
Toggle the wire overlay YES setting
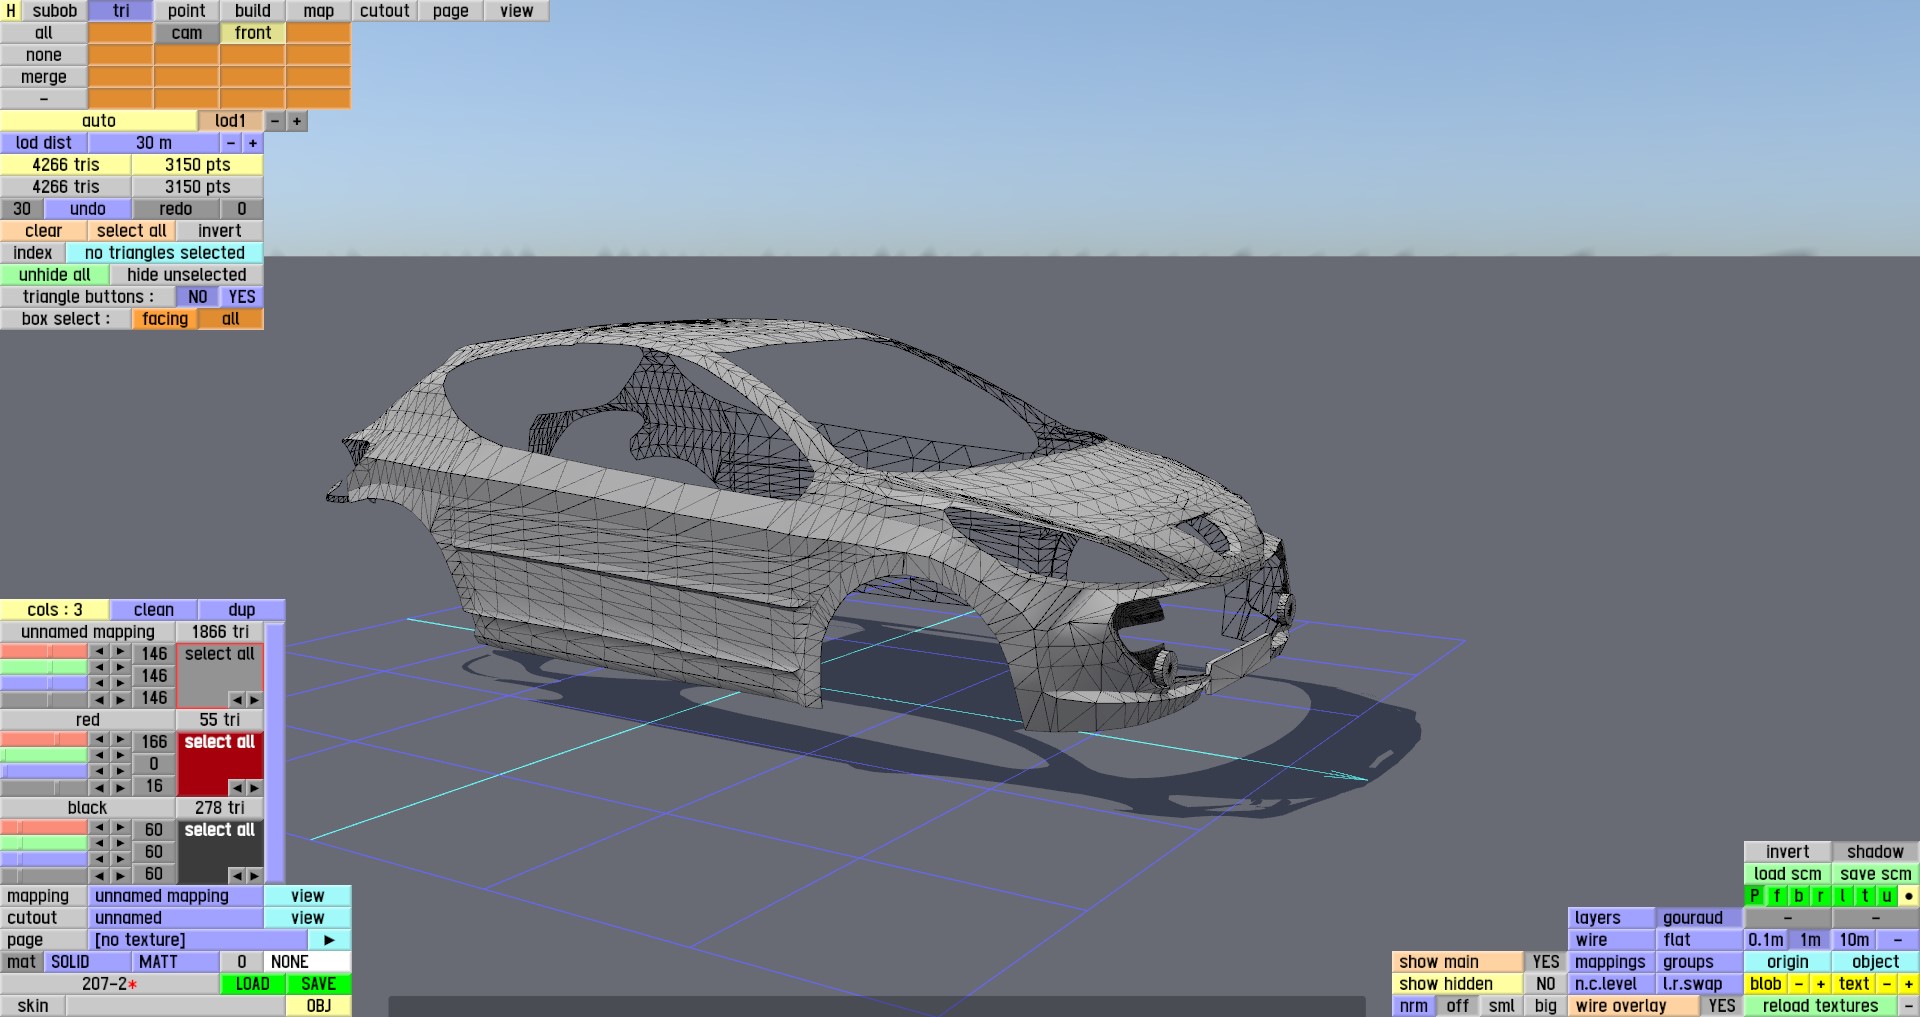click(x=1722, y=1006)
